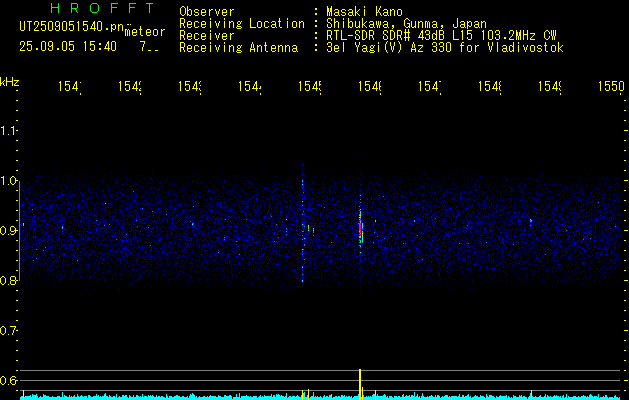Click the 1.0 frequency axis label
Viewport: 629px width, 400px height.
(8, 181)
